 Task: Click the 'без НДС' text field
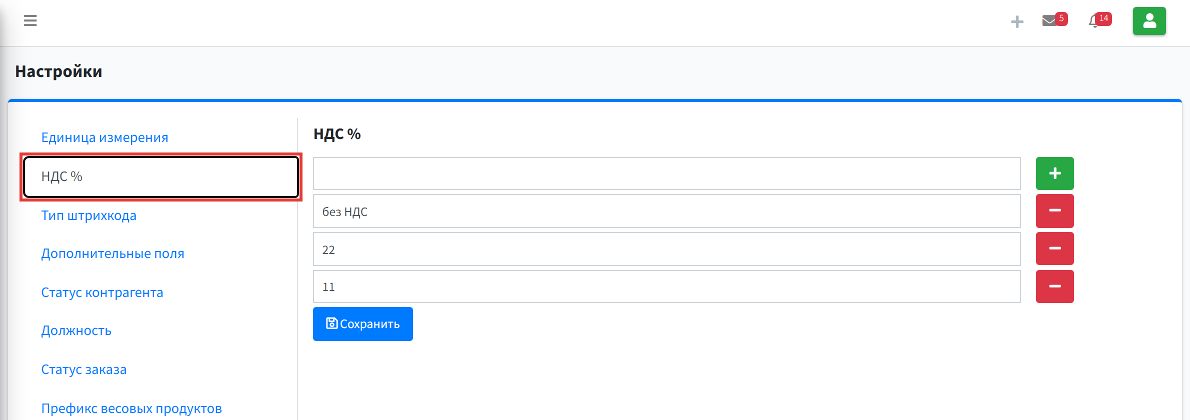[x=667, y=211]
